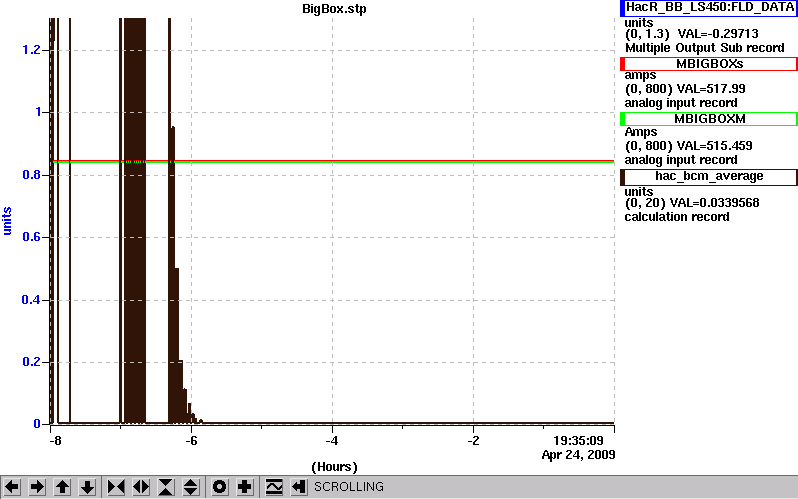Click the return-to-scrolling arrow icon

(299, 487)
